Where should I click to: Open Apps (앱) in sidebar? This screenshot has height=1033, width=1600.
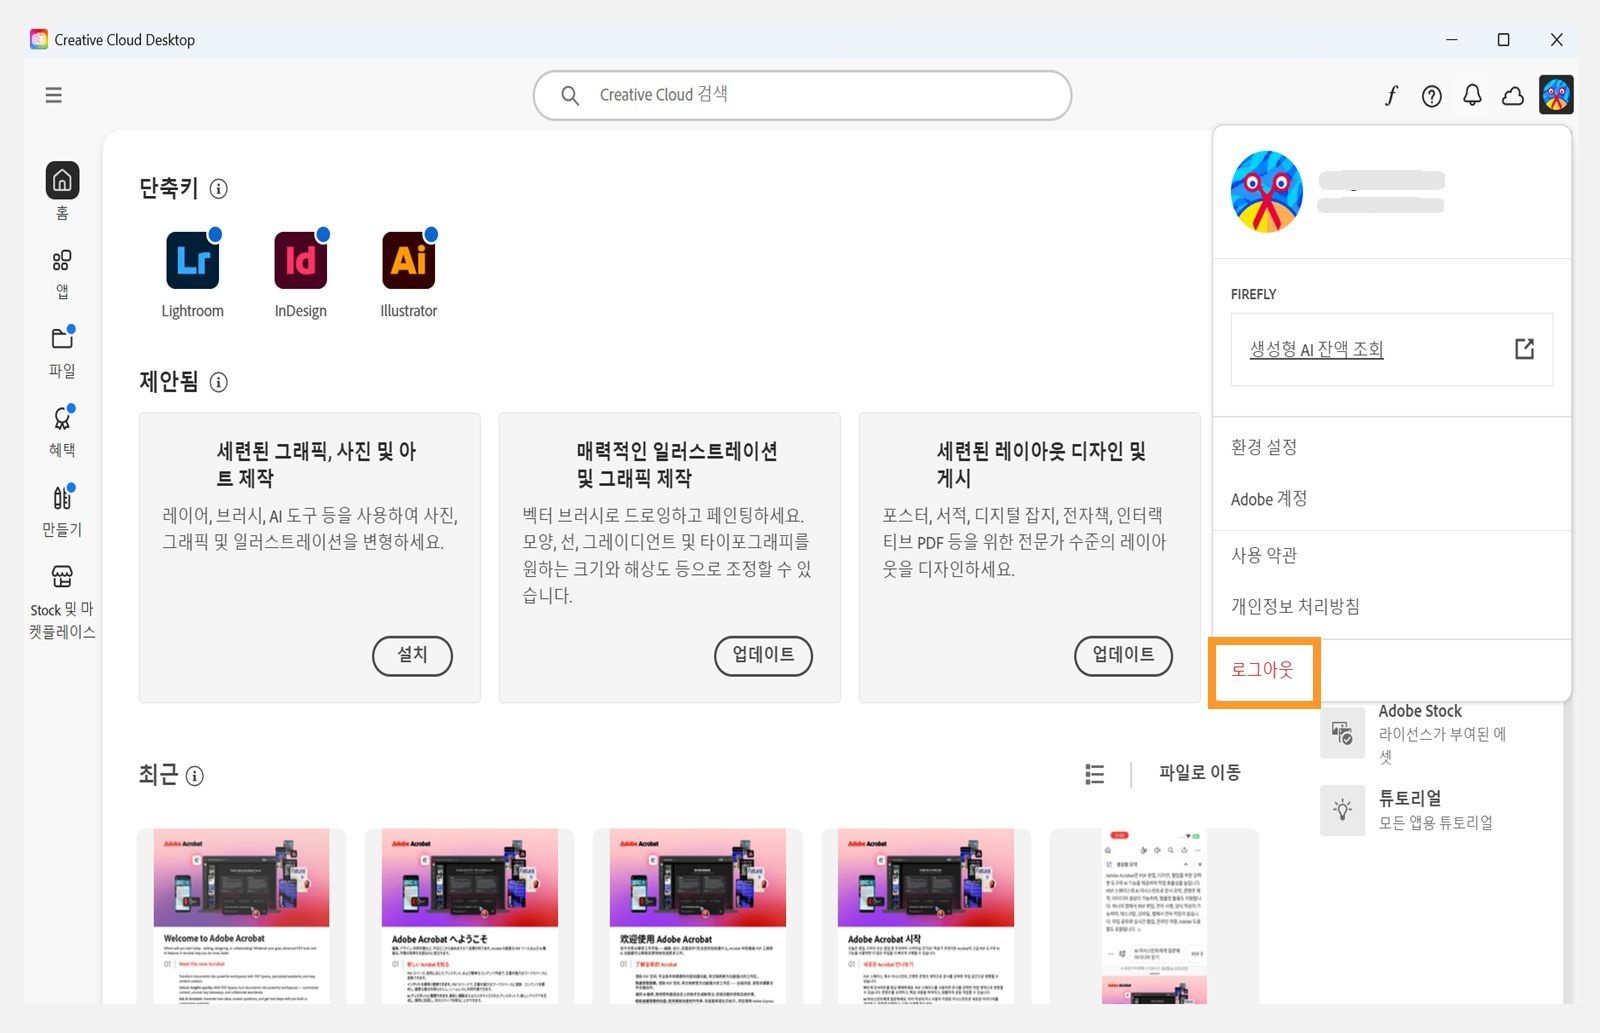[x=62, y=274]
